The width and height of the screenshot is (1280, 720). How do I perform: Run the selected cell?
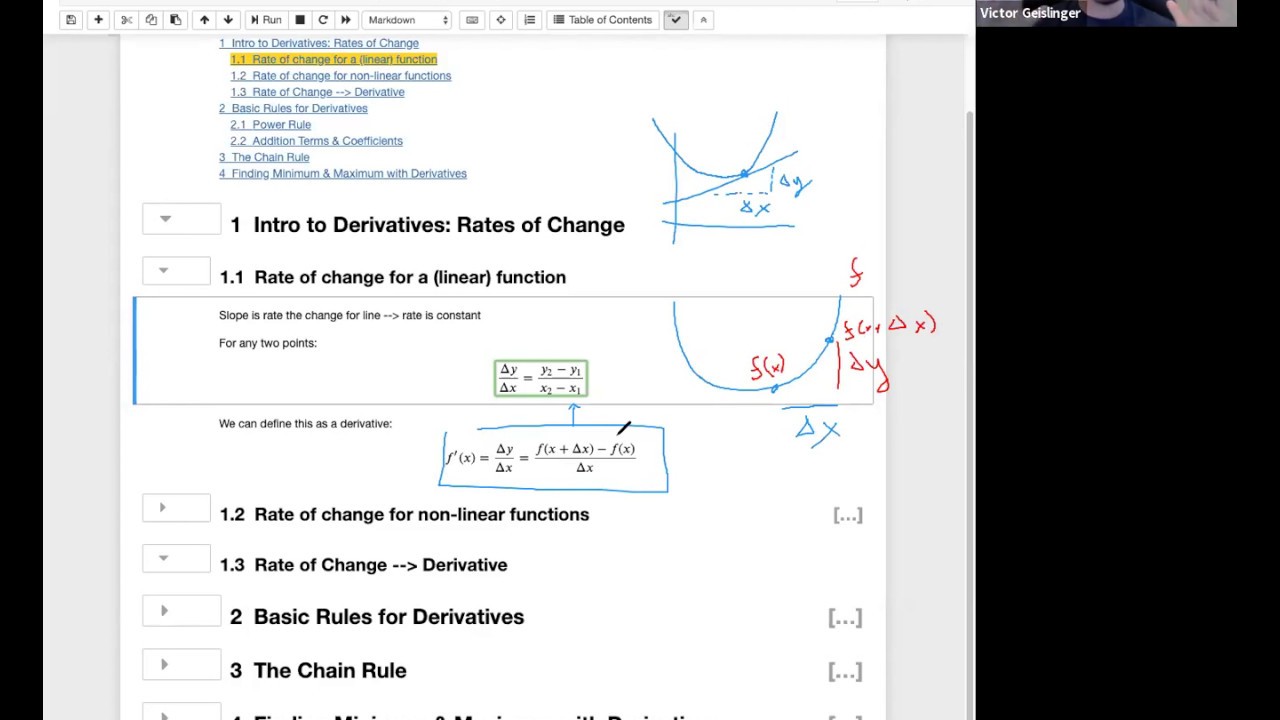pos(266,20)
